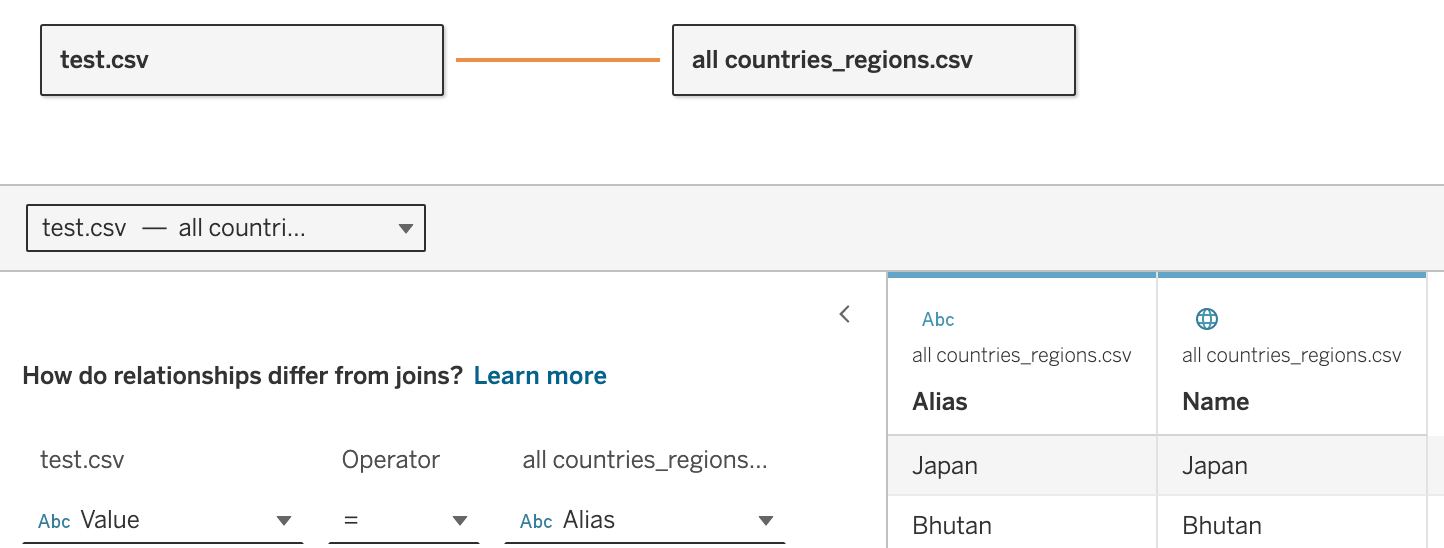Click the all countries_regions.csv label above Name

pyautogui.click(x=1291, y=355)
